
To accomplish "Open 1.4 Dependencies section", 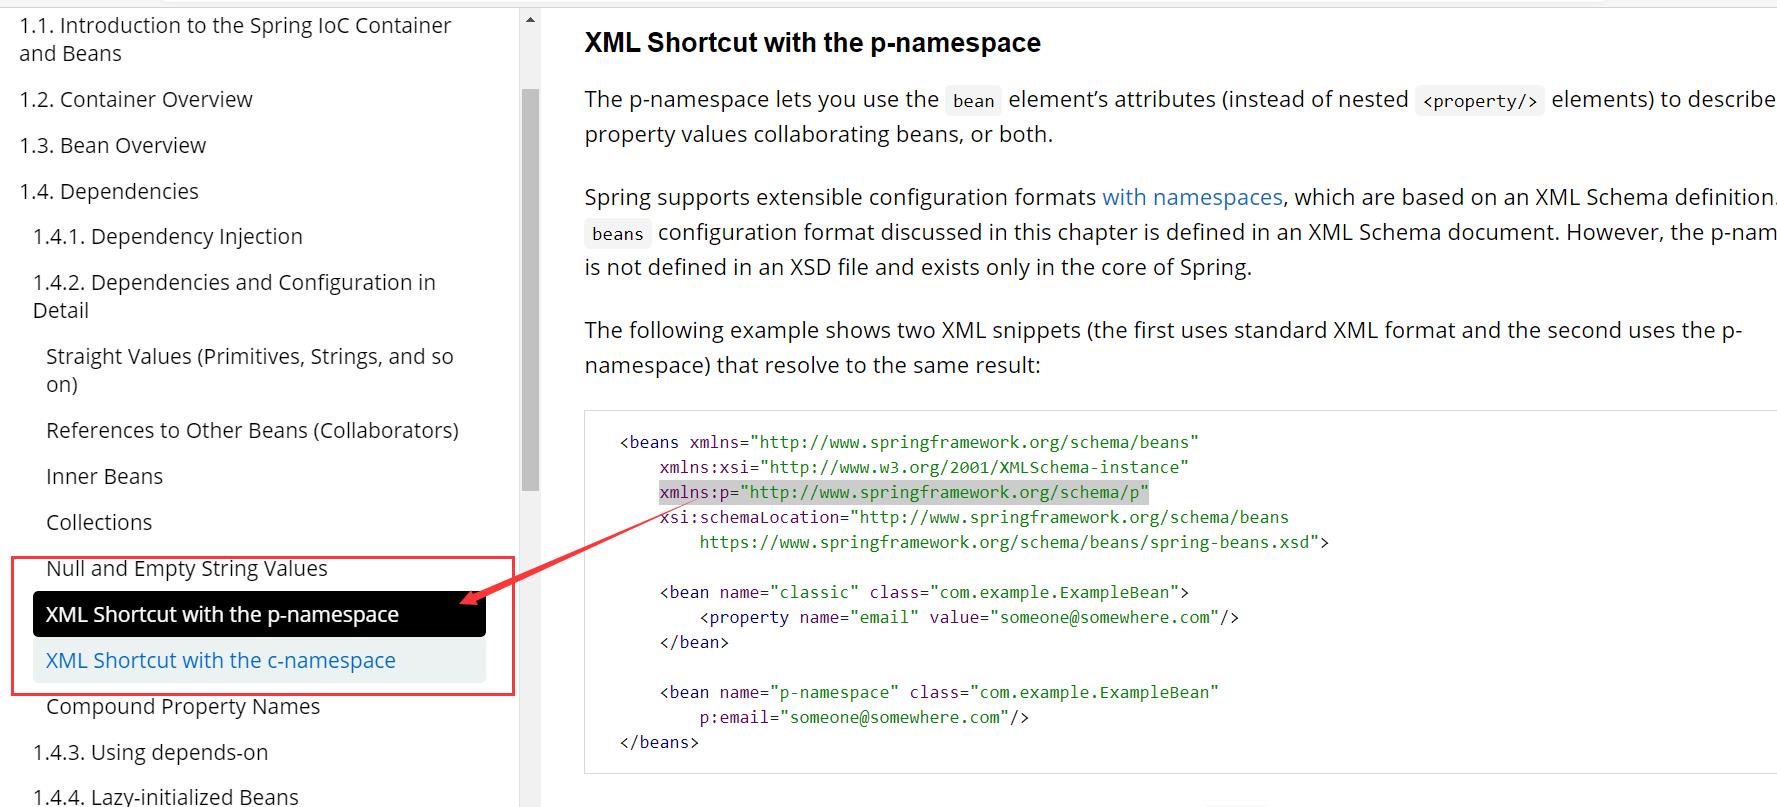I will pos(109,191).
